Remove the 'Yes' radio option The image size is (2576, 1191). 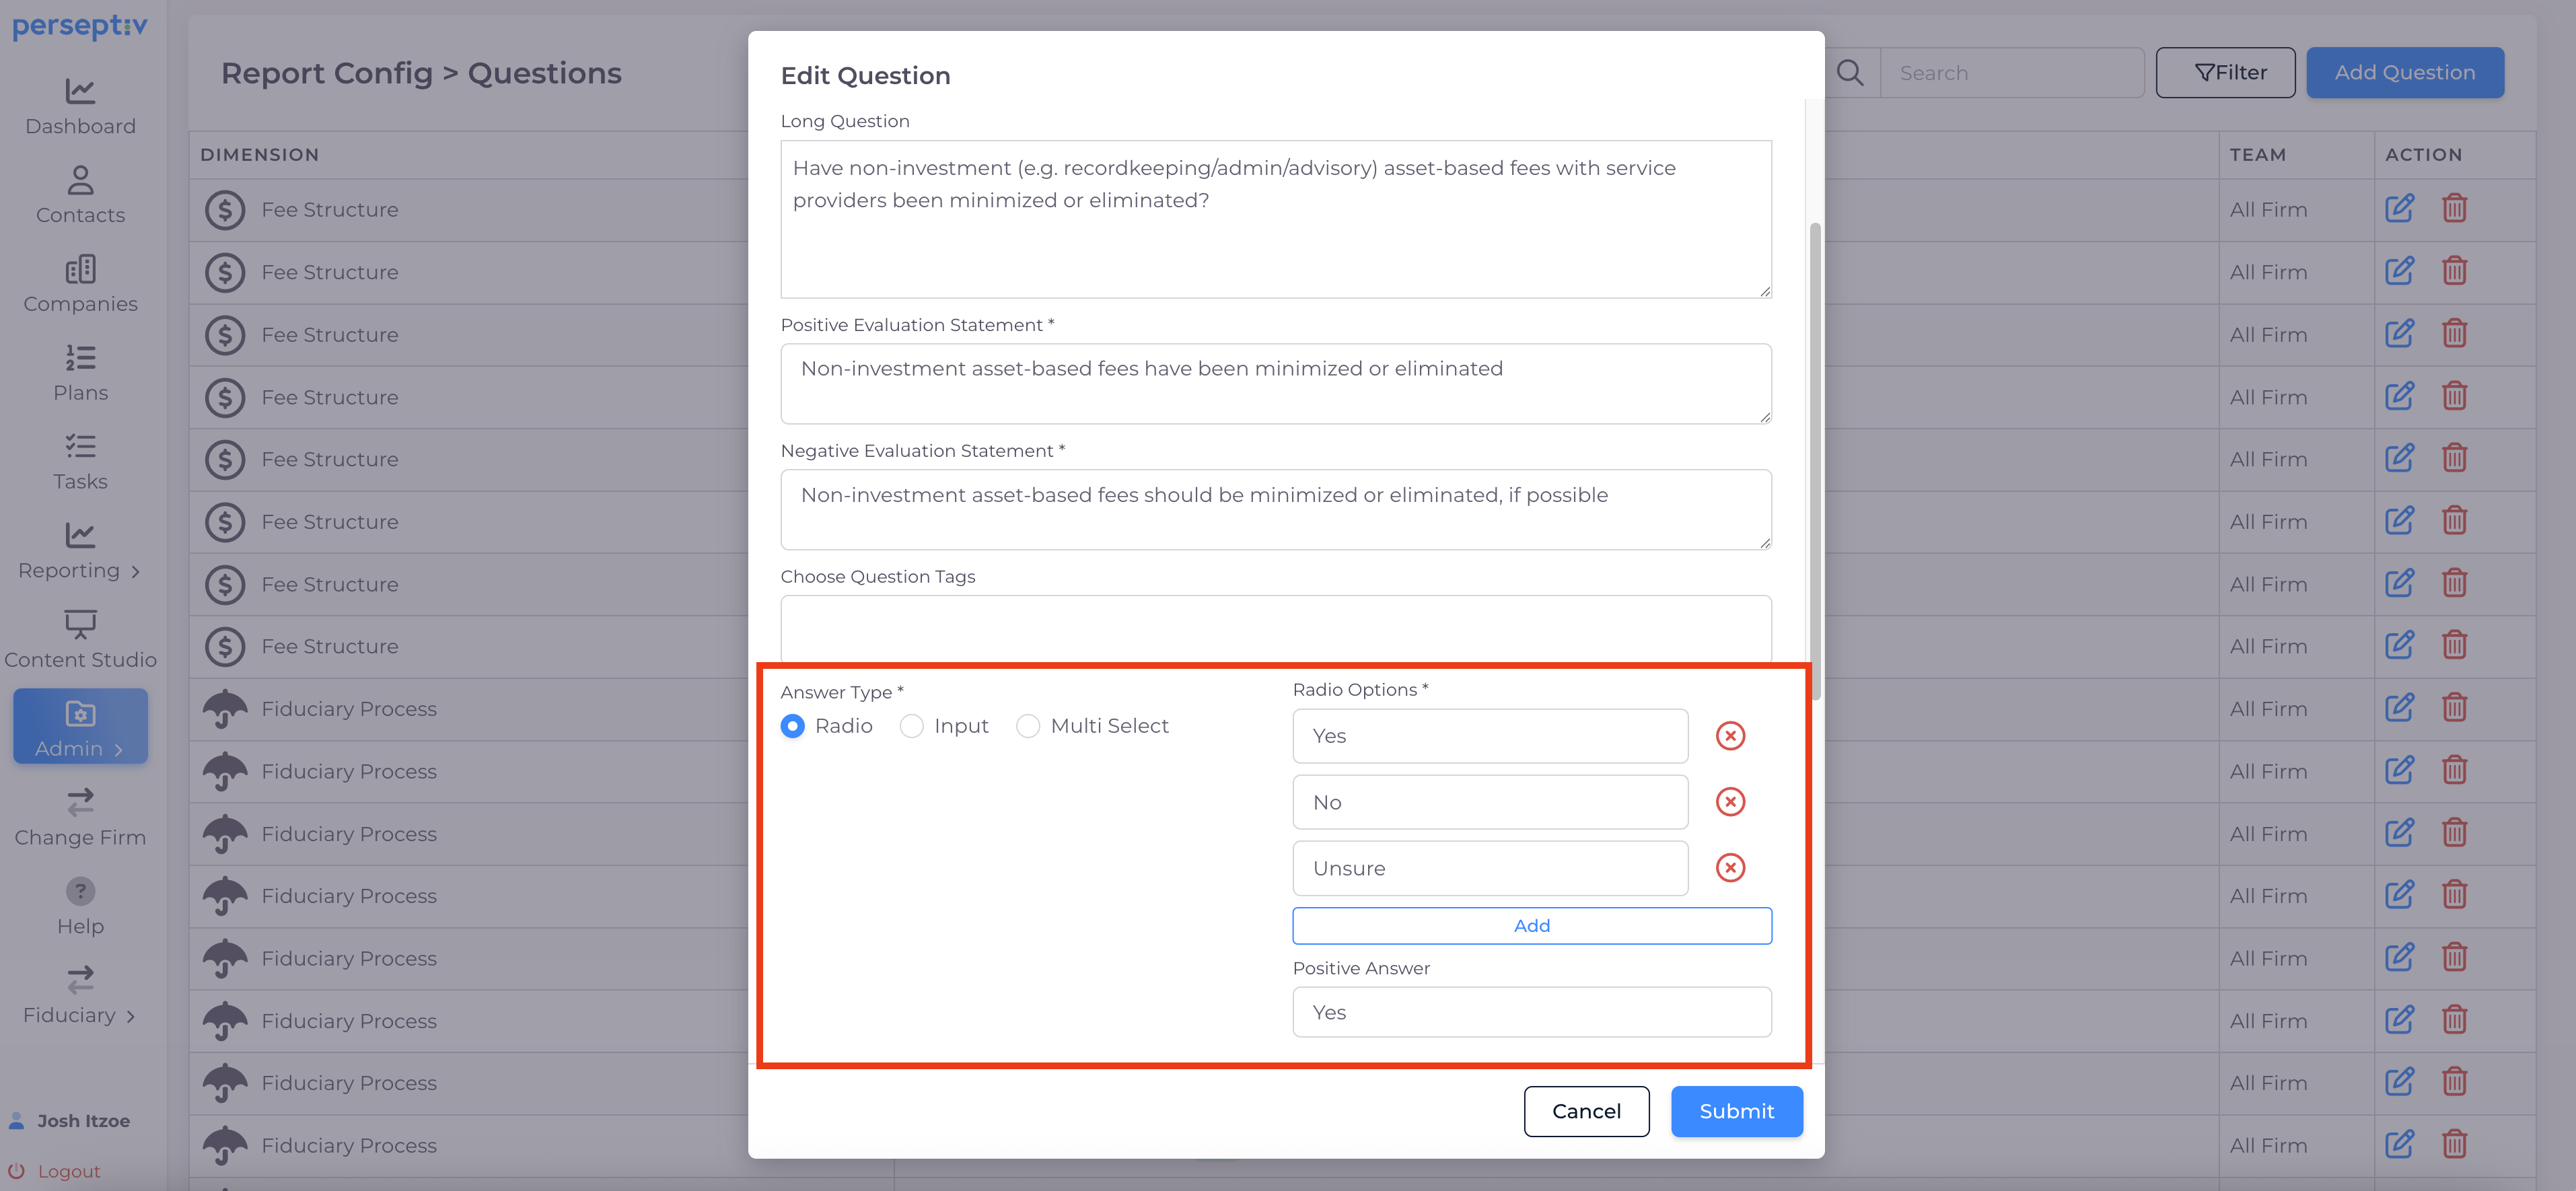point(1729,736)
